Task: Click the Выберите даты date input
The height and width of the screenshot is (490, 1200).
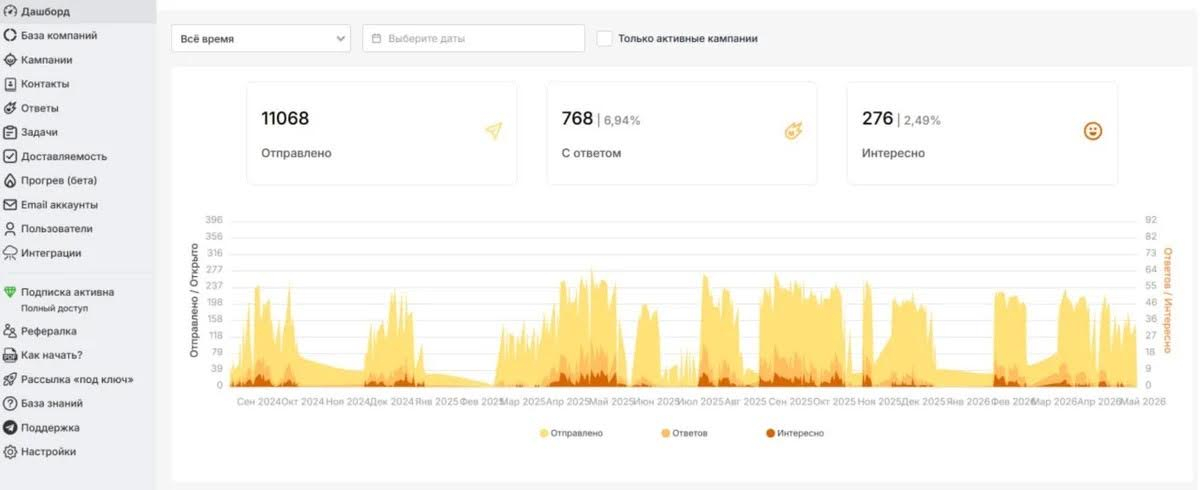Action: [x=473, y=39]
